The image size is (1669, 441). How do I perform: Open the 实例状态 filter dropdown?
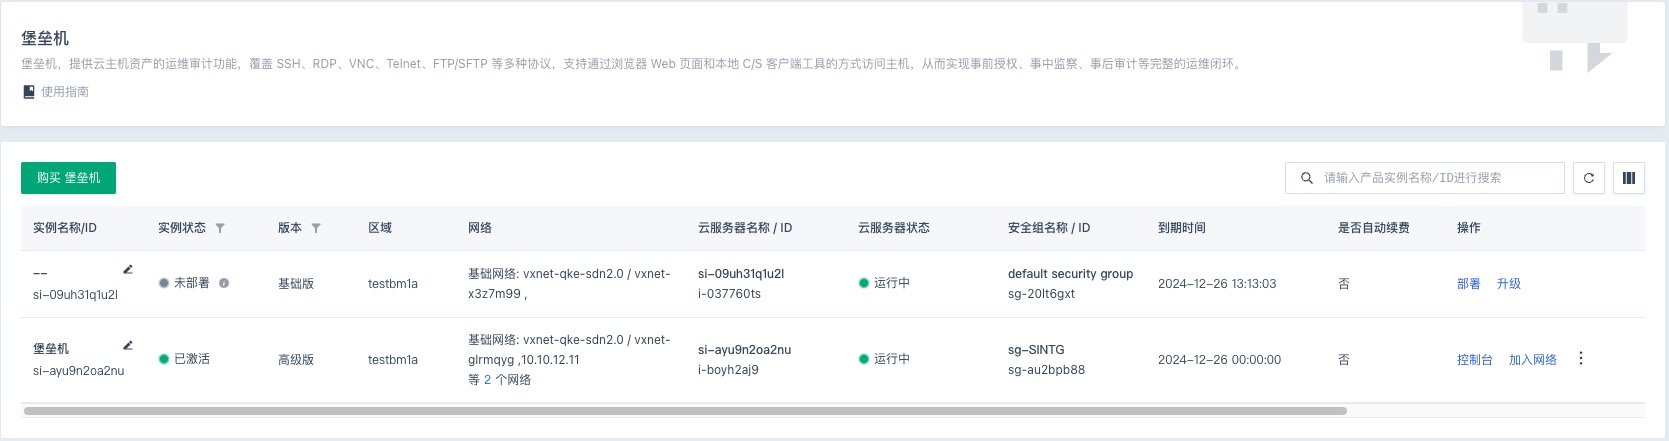(220, 228)
